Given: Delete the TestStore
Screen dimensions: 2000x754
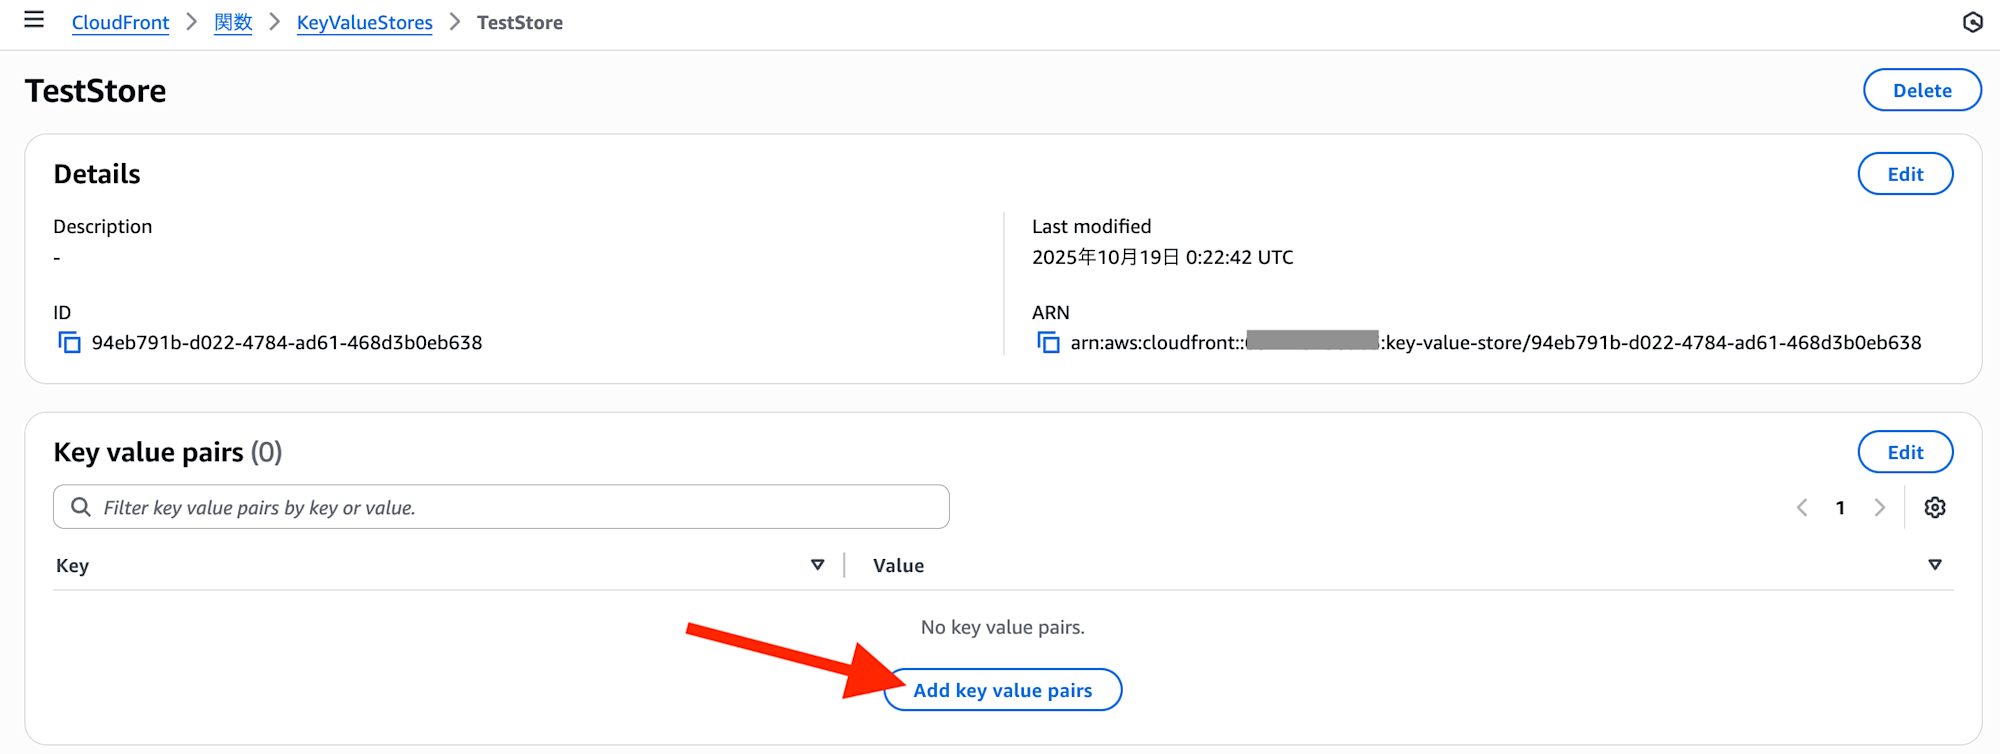Looking at the screenshot, I should (1921, 90).
